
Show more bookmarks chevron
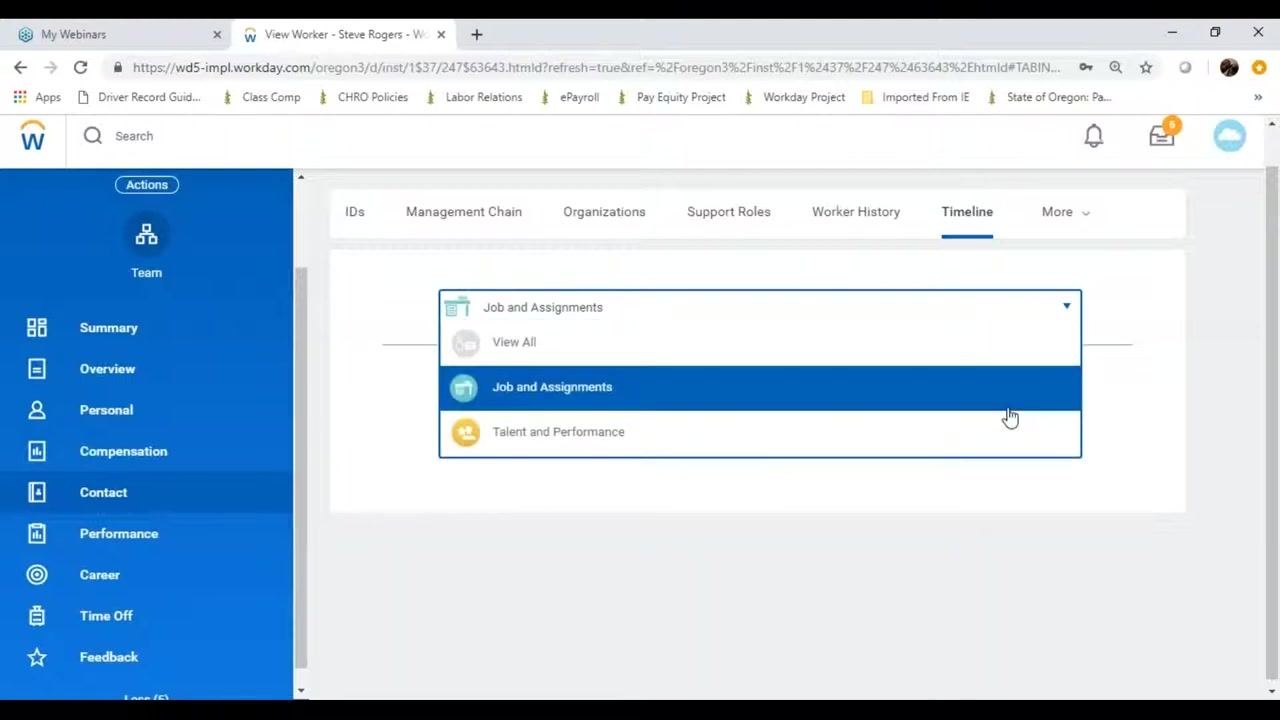click(x=1258, y=97)
